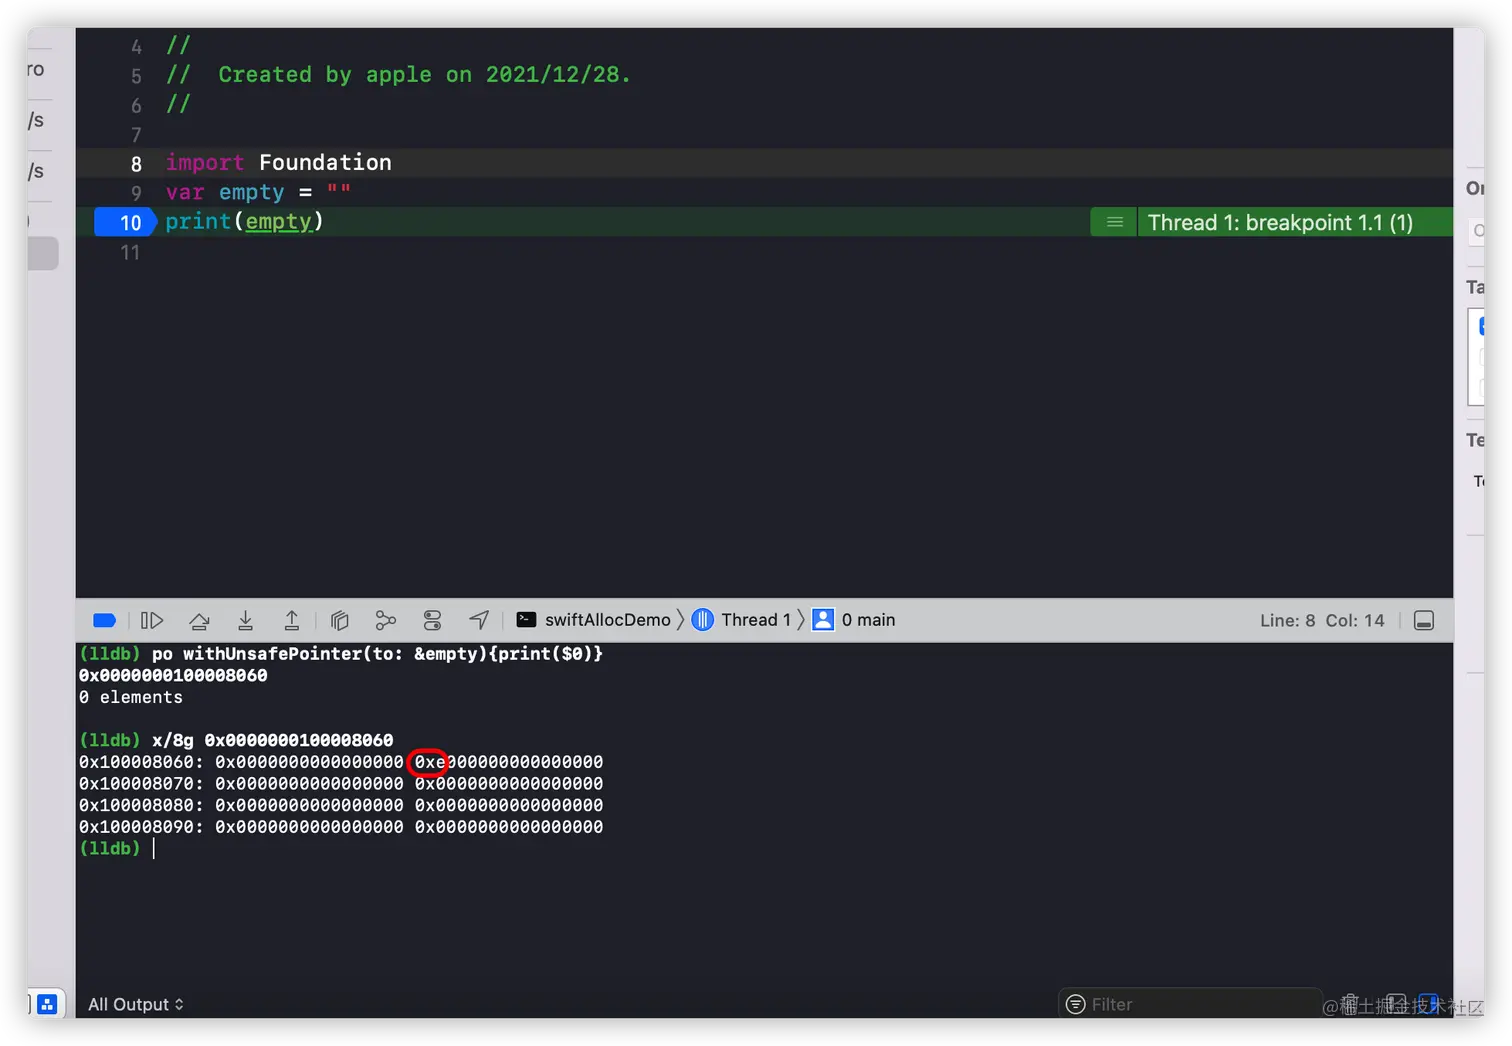This screenshot has height=1046, width=1512.
Task: Continue program execution in debug bar
Action: coord(152,620)
